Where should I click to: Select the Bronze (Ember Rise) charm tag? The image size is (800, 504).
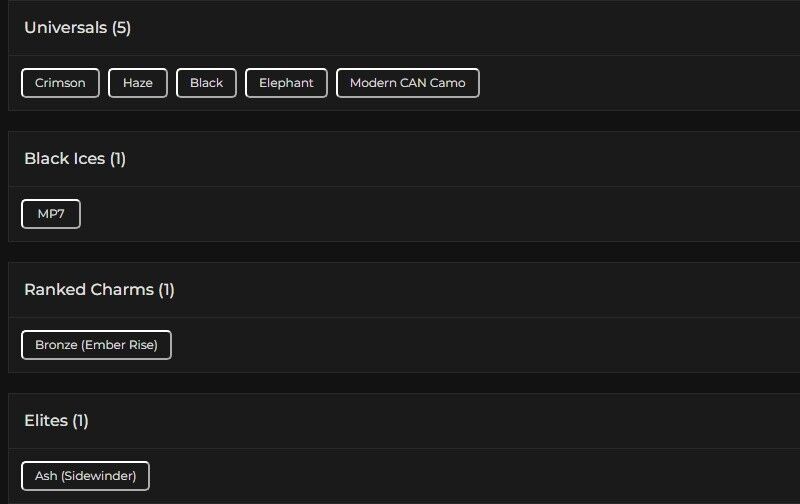pos(96,345)
